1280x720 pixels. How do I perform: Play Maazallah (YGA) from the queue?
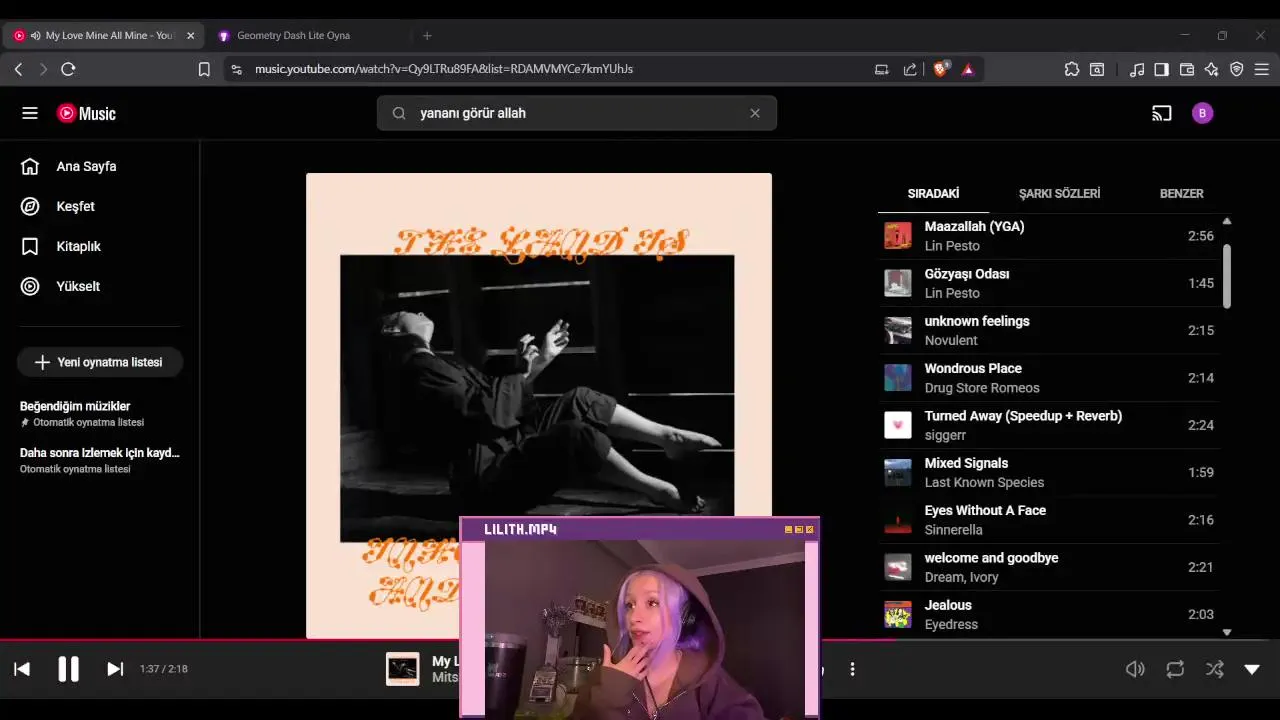(x=1050, y=236)
